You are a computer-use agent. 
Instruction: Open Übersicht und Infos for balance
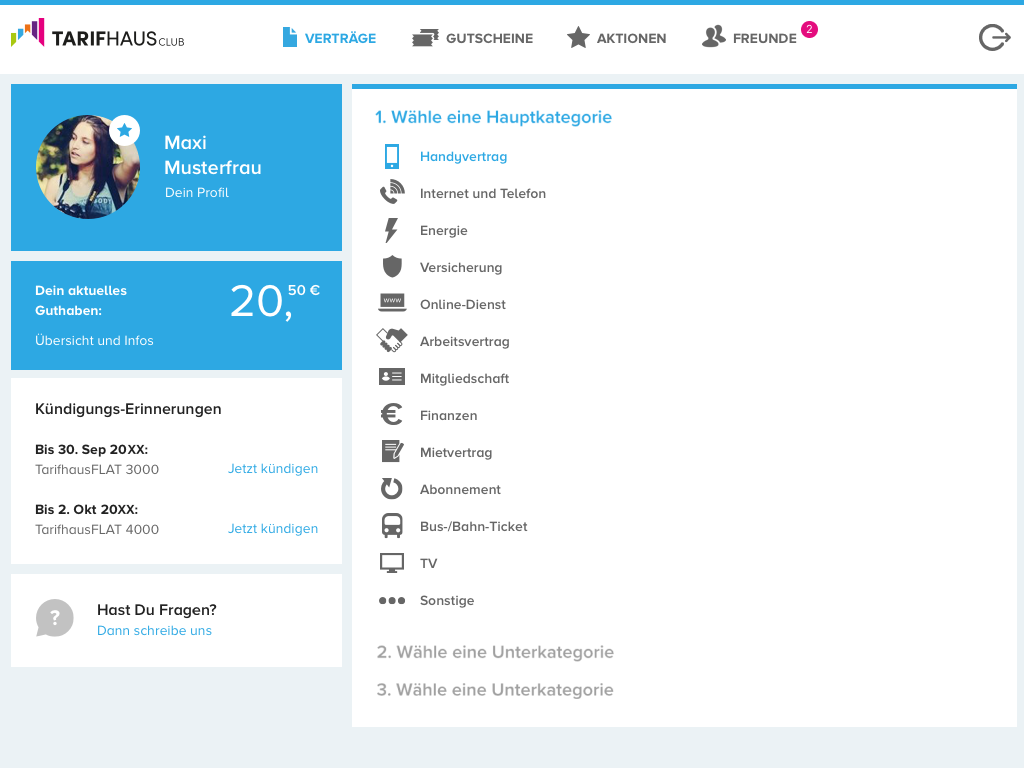pyautogui.click(x=94, y=341)
